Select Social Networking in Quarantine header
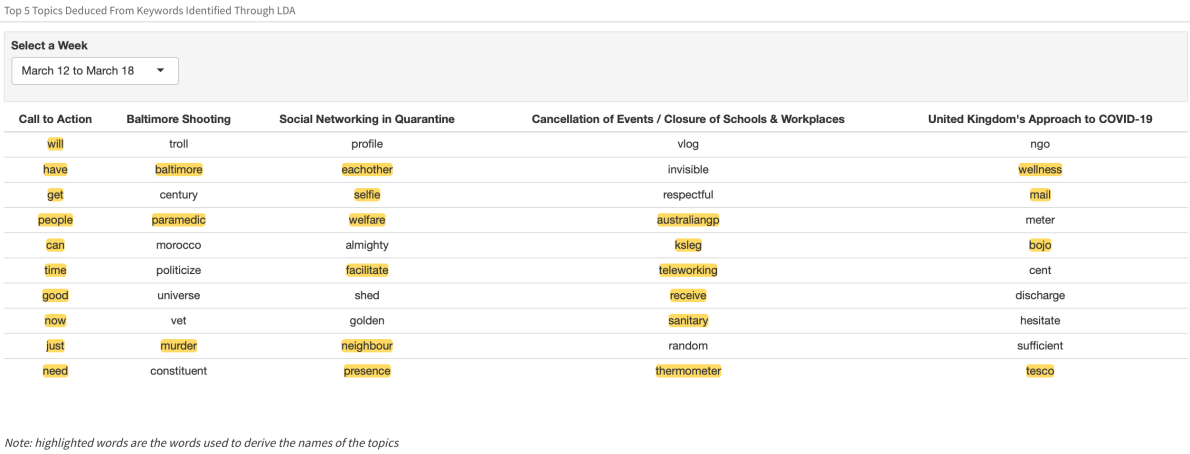Viewport: 1190px width, 454px height. click(x=367, y=119)
